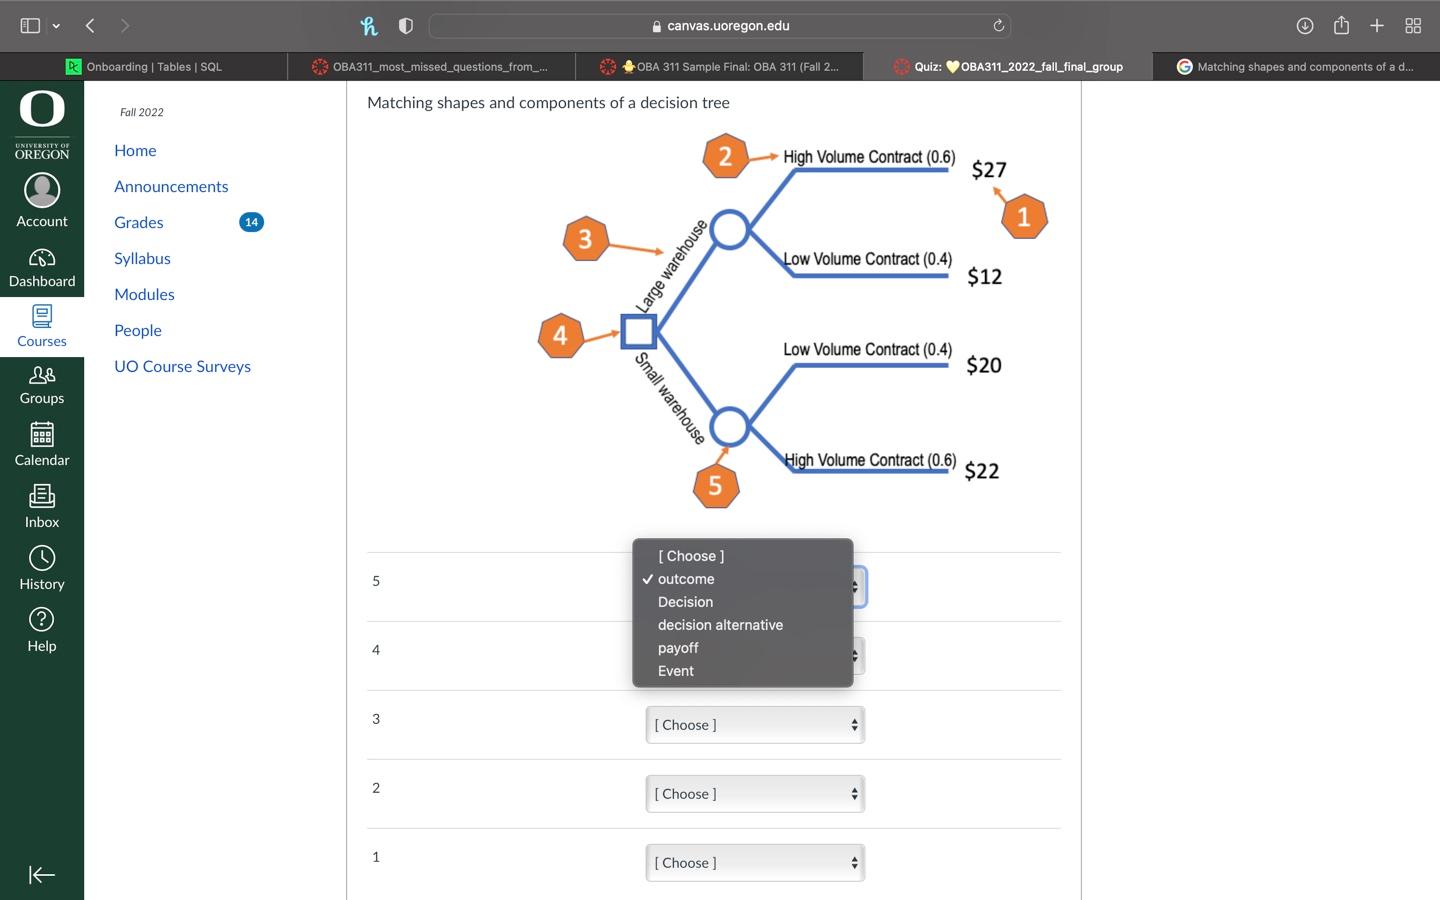This screenshot has width=1440, height=900.
Task: Reload the page using the refresh icon
Action: pos(998,26)
